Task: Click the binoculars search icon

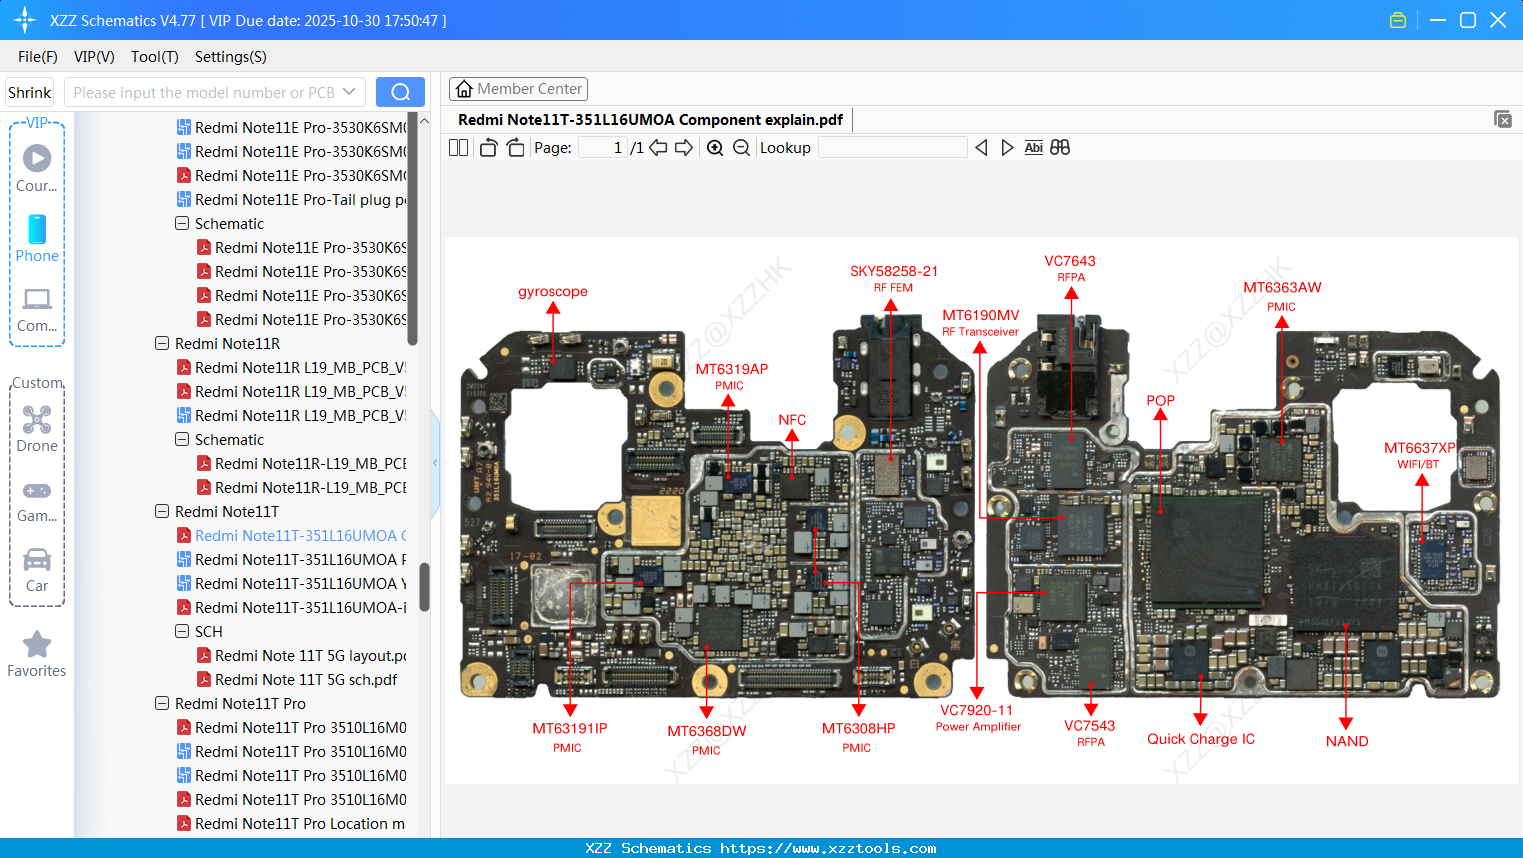Action: [1060, 147]
